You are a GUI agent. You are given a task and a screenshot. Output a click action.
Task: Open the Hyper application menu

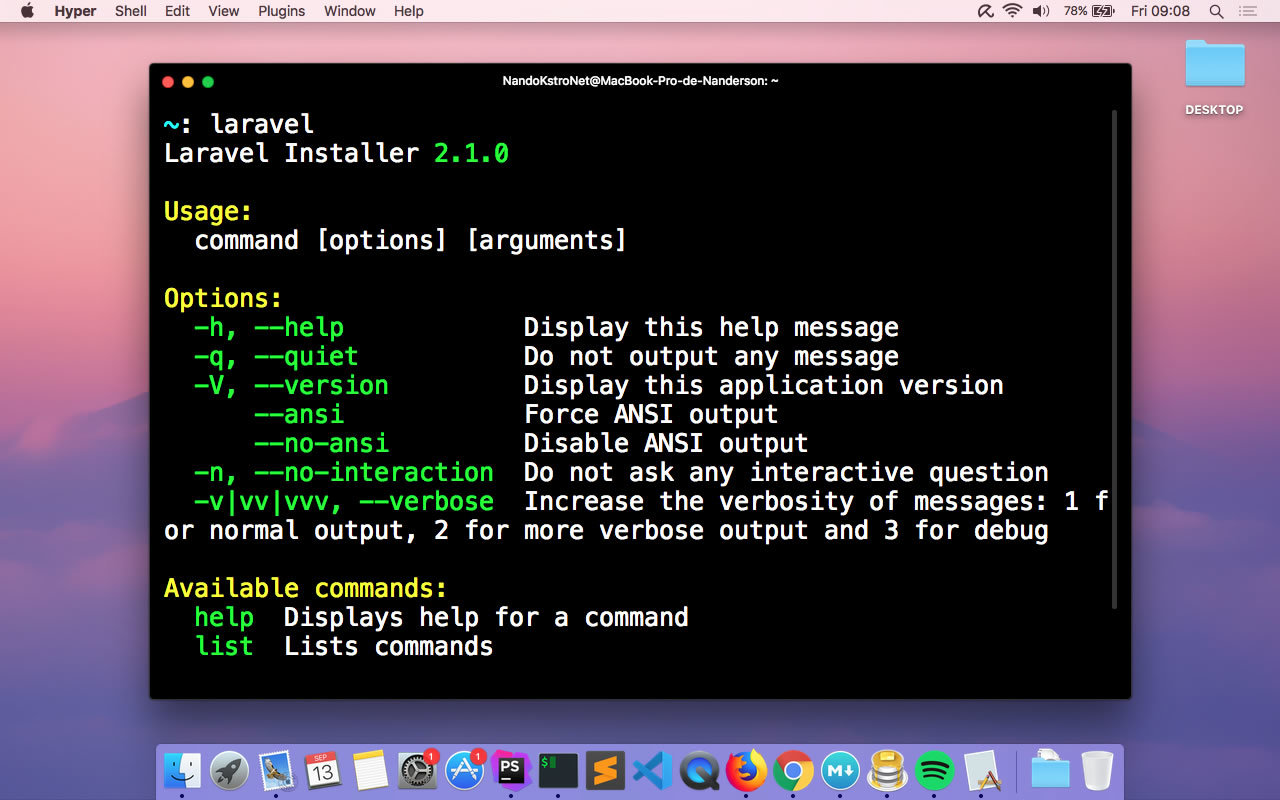pyautogui.click(x=75, y=11)
